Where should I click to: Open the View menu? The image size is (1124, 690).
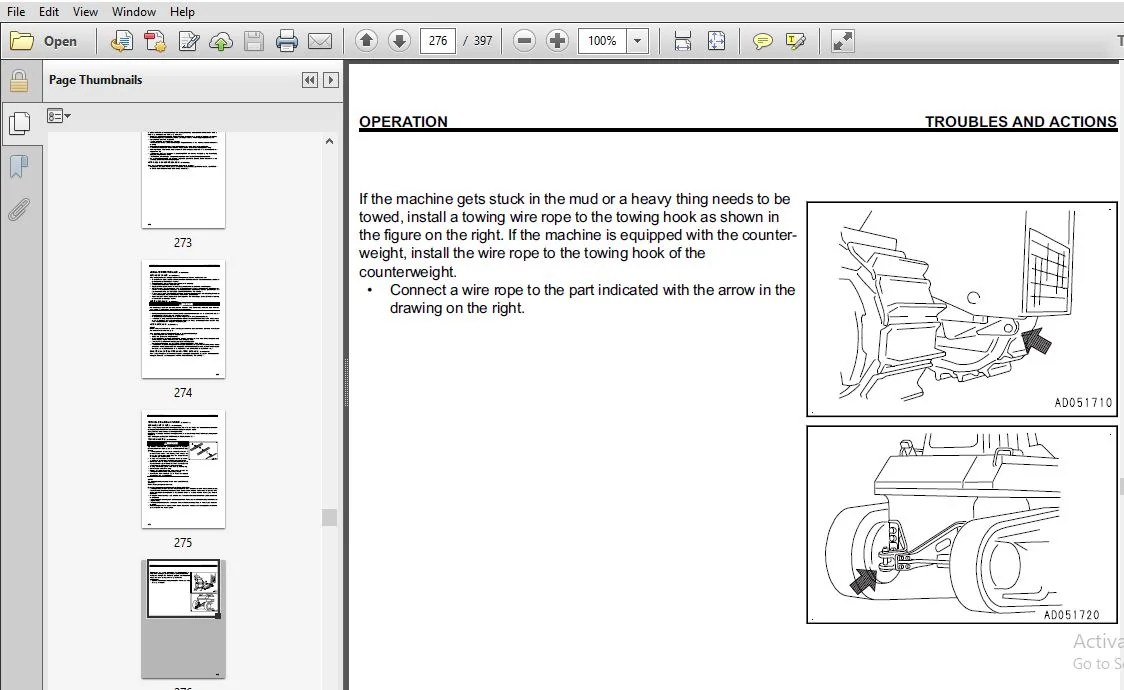(85, 11)
